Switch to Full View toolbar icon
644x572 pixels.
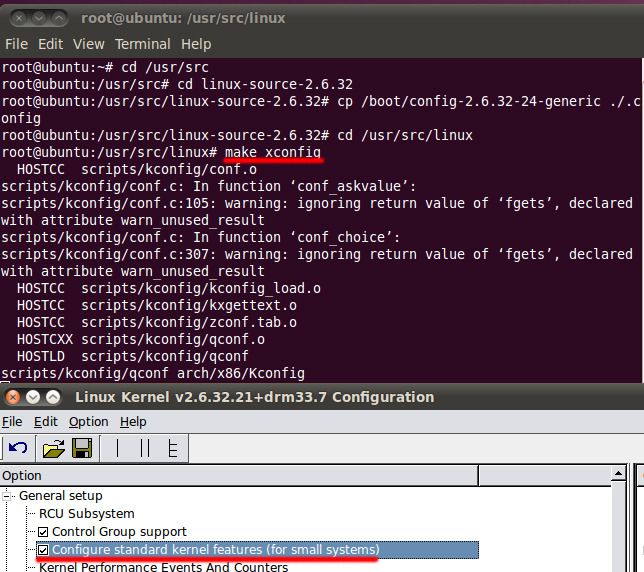pyautogui.click(x=172, y=448)
